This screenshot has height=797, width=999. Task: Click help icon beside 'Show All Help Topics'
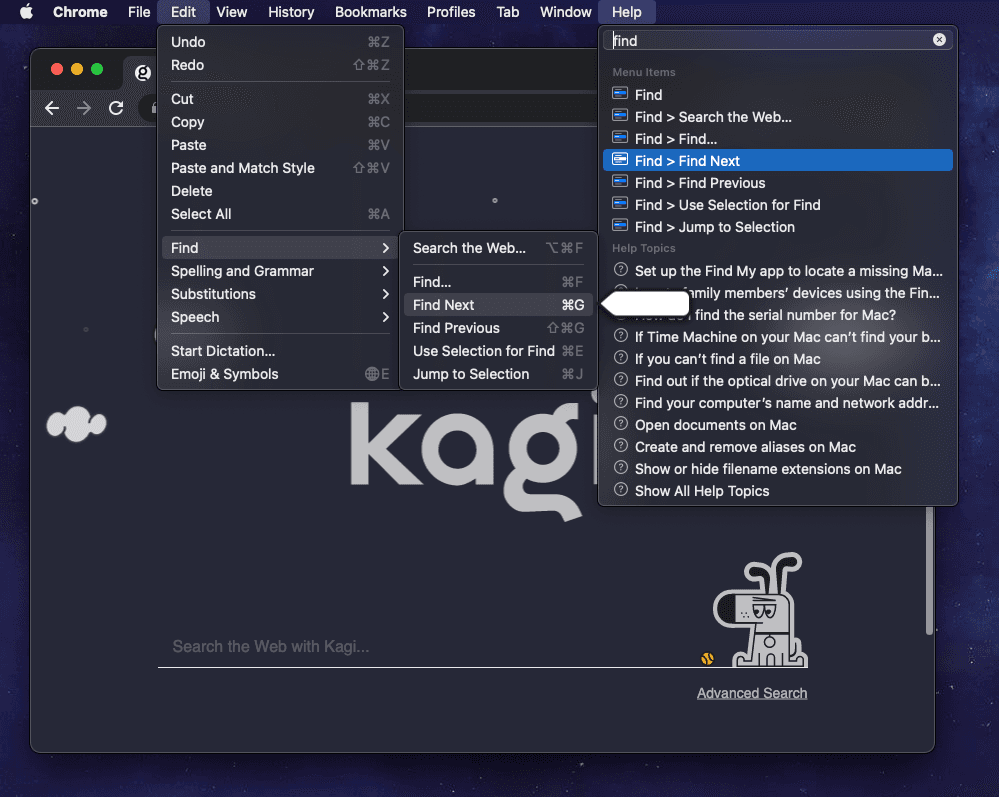pyautogui.click(x=621, y=490)
